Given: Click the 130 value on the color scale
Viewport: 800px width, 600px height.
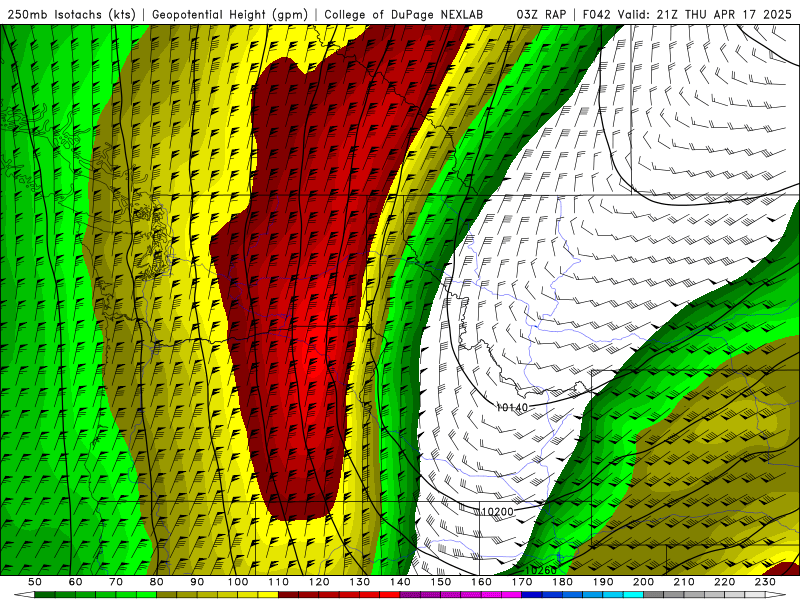Looking at the screenshot, I should (x=360, y=582).
